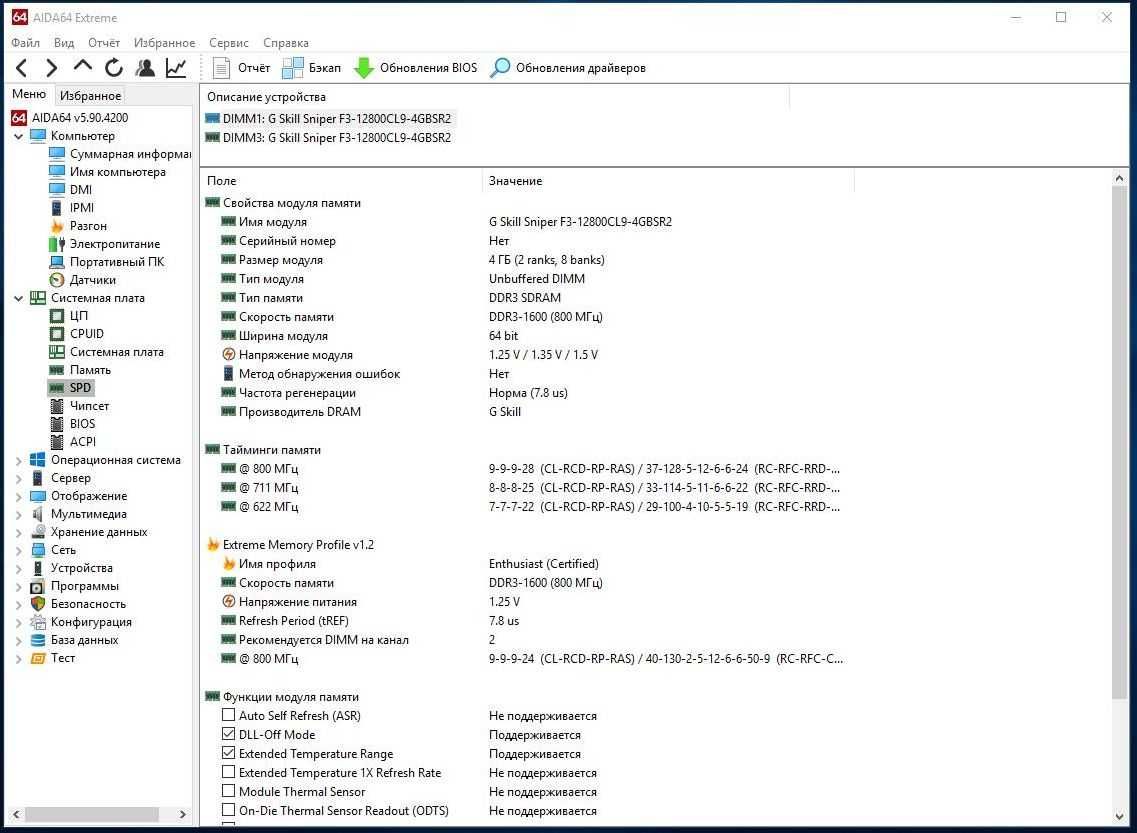Select Суммарная информация in the tree
This screenshot has height=833, width=1137.
pos(130,154)
